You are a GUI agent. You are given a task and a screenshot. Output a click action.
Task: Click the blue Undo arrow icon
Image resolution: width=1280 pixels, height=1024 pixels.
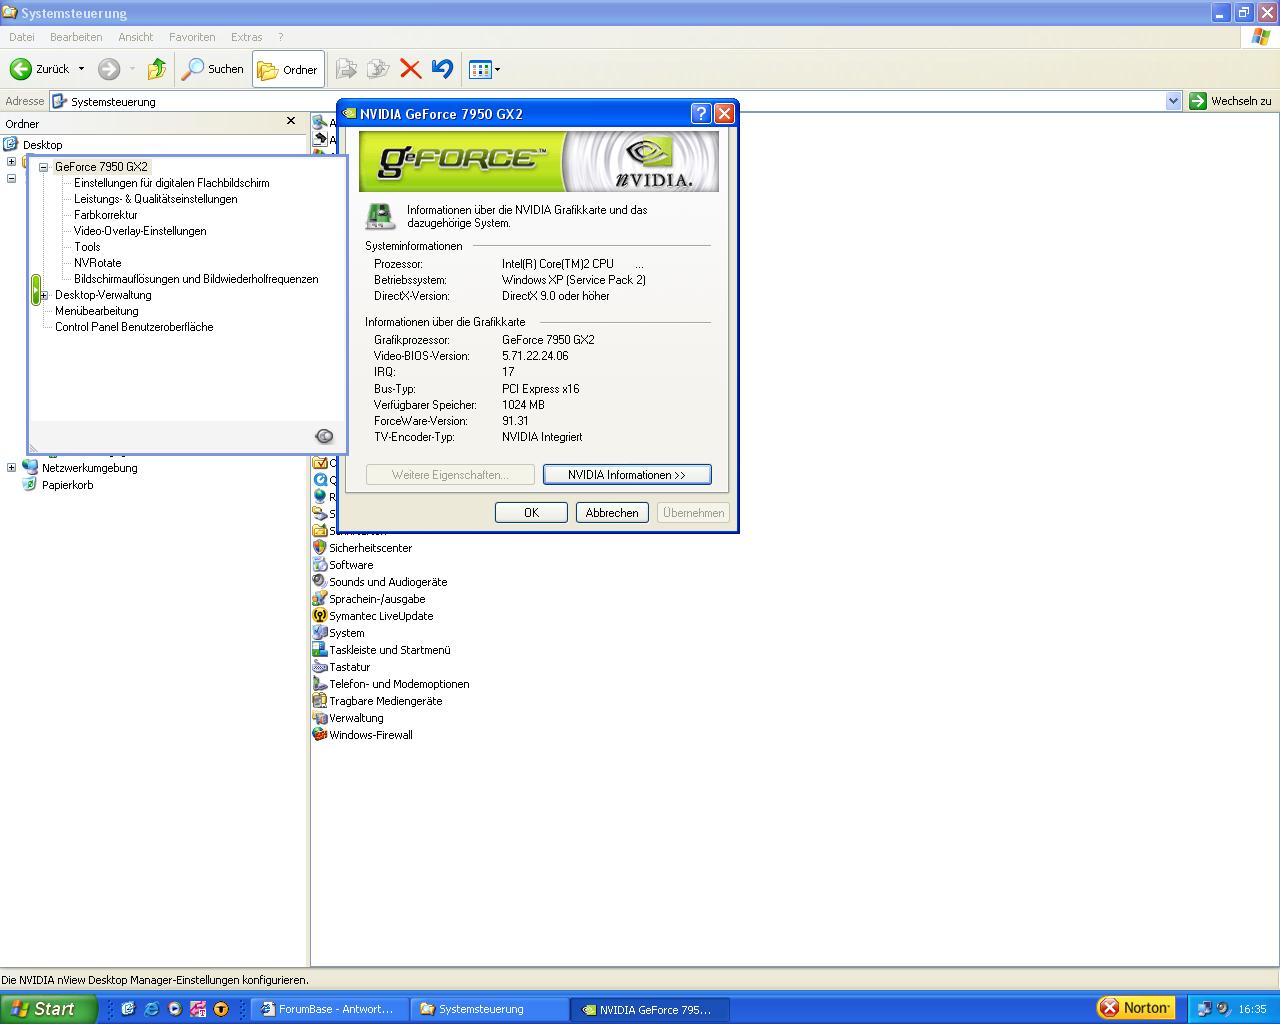point(442,69)
